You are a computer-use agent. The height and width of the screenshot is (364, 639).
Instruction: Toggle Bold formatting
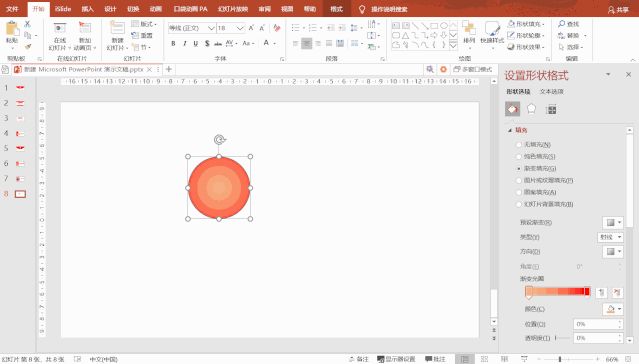[x=173, y=44]
